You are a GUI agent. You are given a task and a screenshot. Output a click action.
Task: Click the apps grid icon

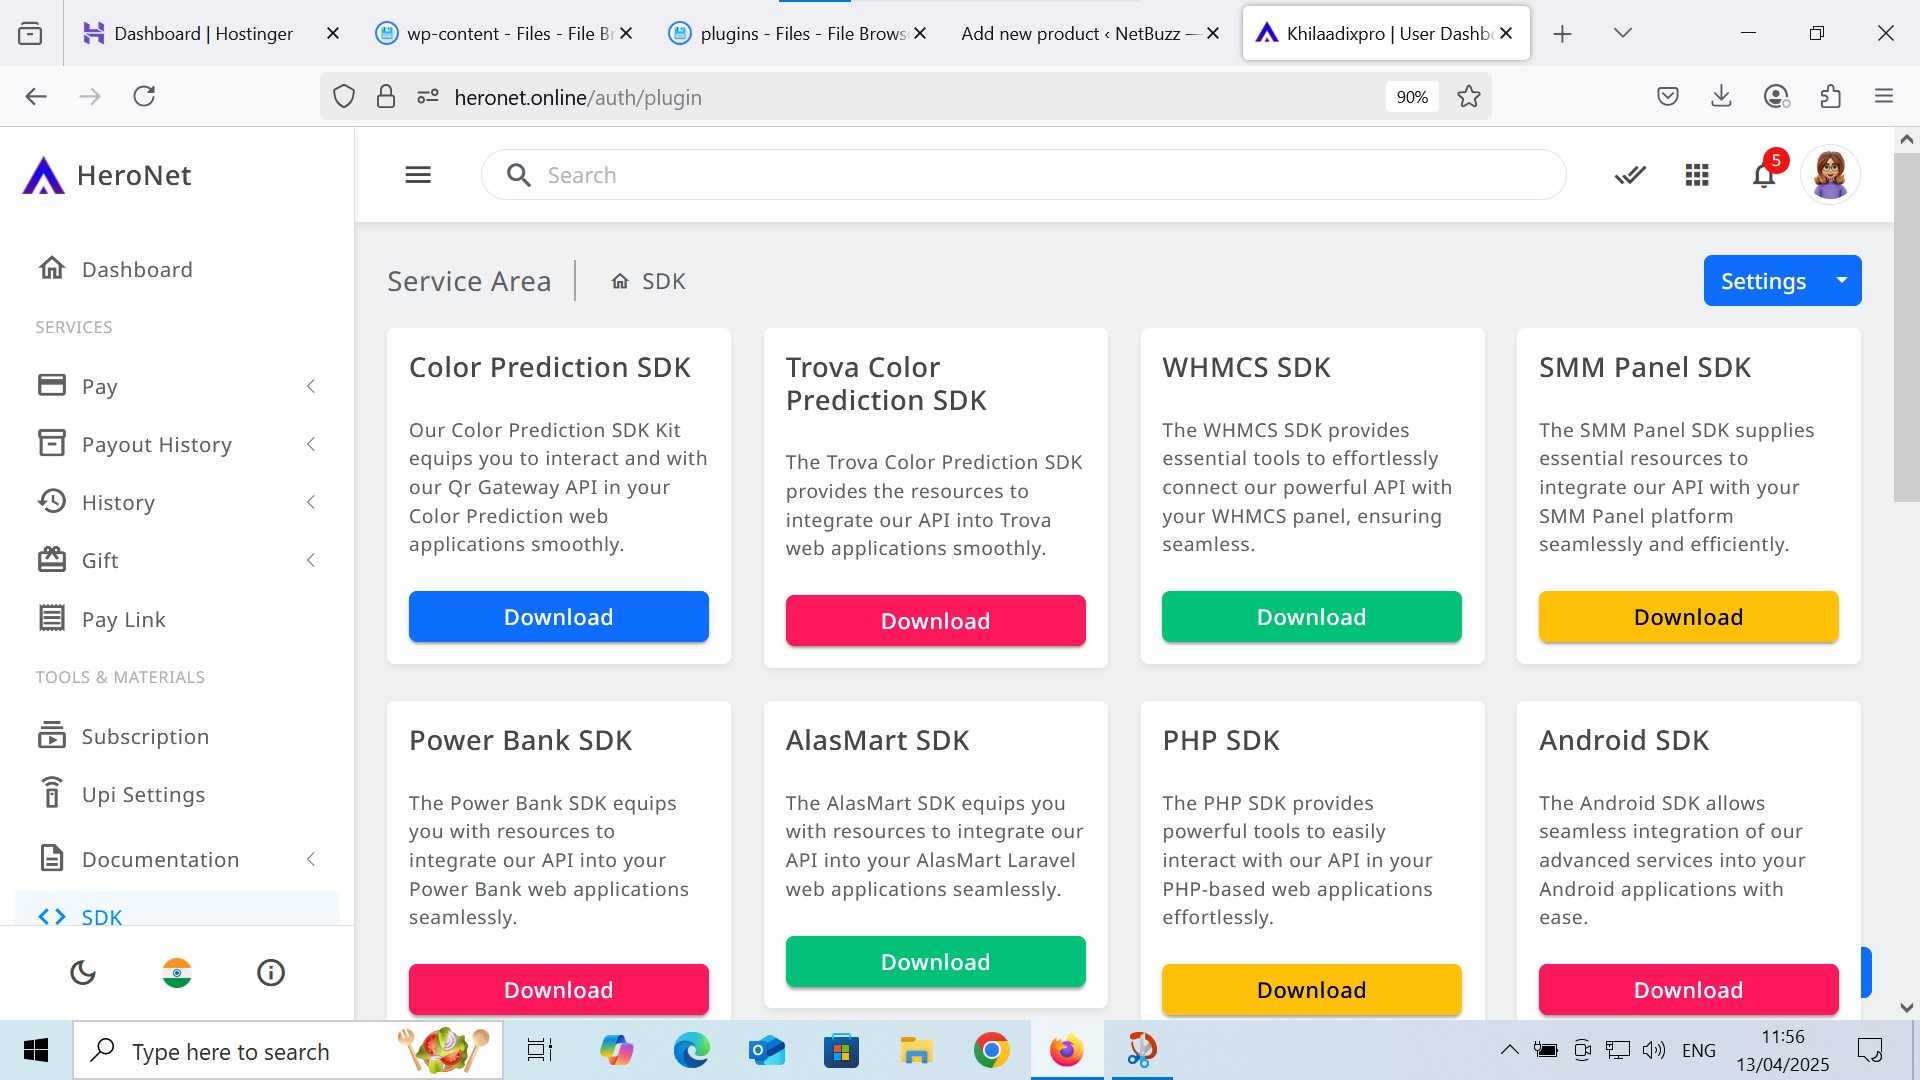[x=1697, y=176]
